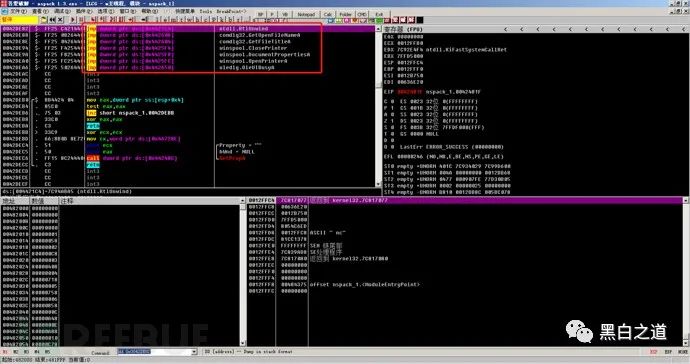The width and height of the screenshot is (690, 364).
Task: Open the BreakPoint menu
Action: (x=231, y=11)
